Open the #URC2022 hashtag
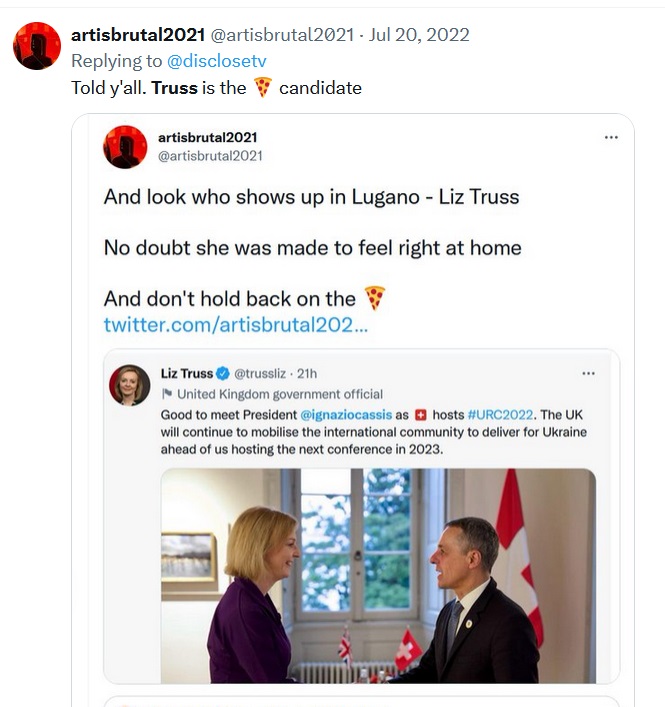Image resolution: width=665 pixels, height=707 pixels. [500, 414]
